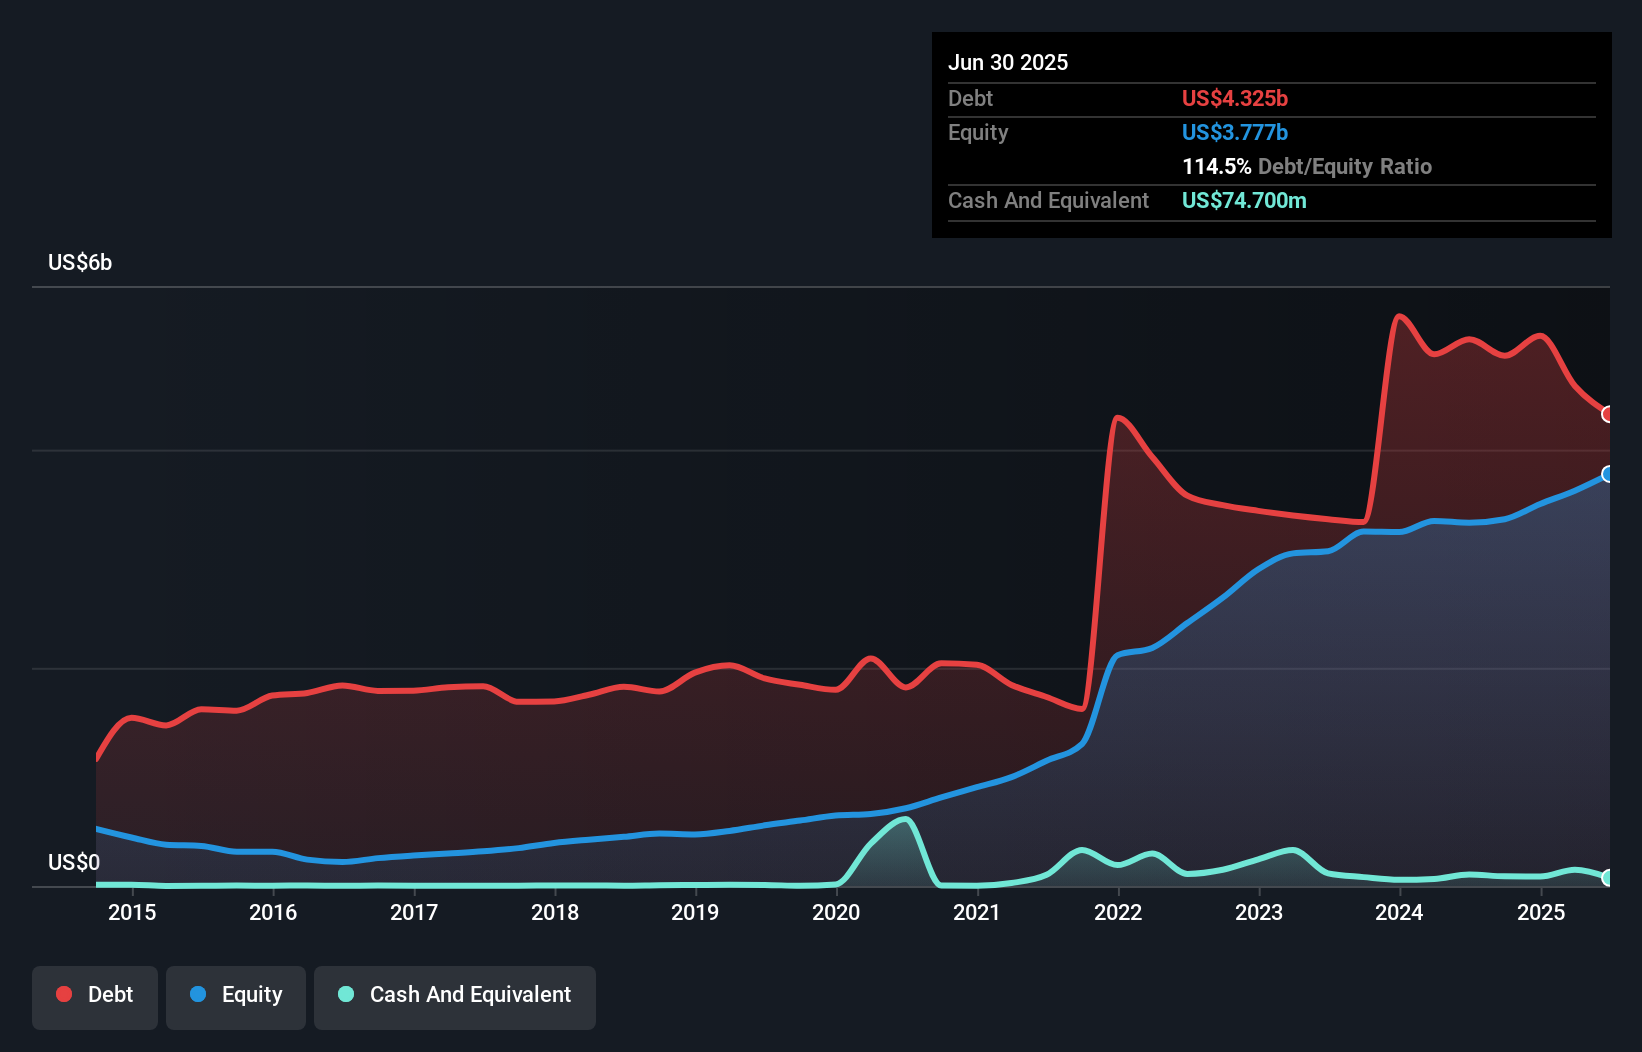Click the 114.5% Debt/Equity Ratio text
The height and width of the screenshot is (1052, 1642).
(1307, 167)
